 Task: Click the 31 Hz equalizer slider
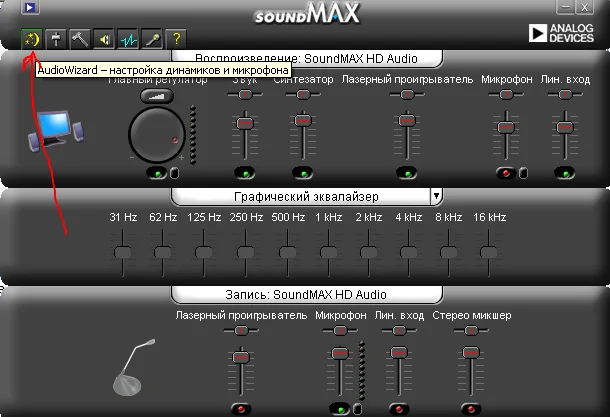point(123,252)
